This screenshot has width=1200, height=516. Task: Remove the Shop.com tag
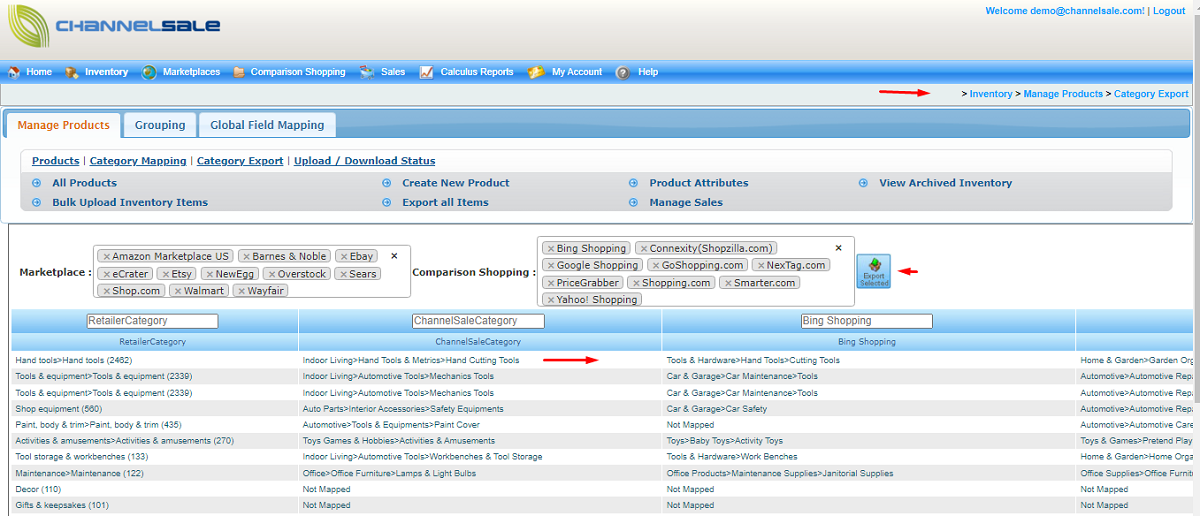tap(105, 291)
